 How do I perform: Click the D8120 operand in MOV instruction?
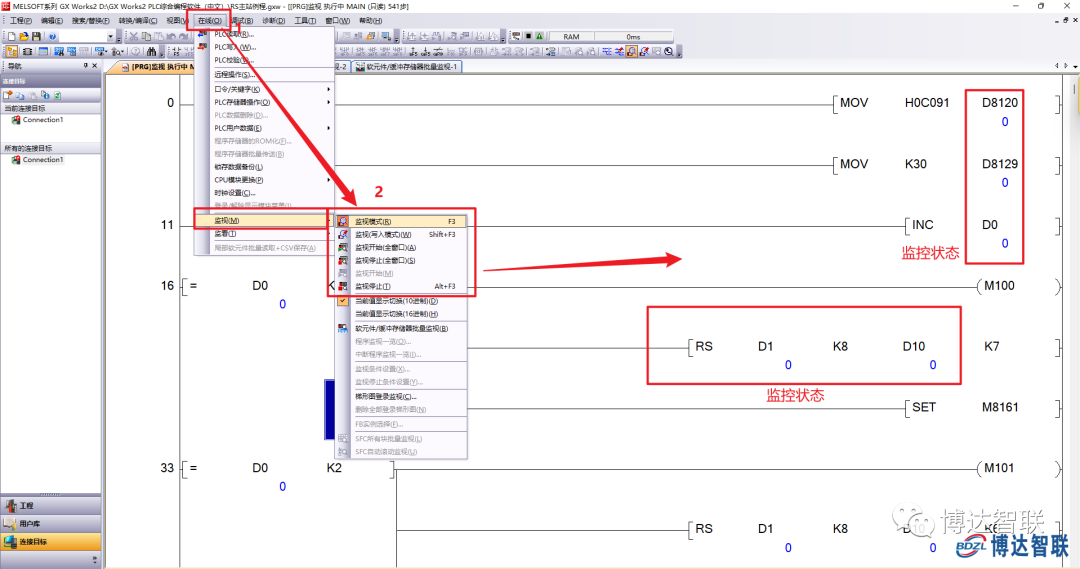pos(999,103)
